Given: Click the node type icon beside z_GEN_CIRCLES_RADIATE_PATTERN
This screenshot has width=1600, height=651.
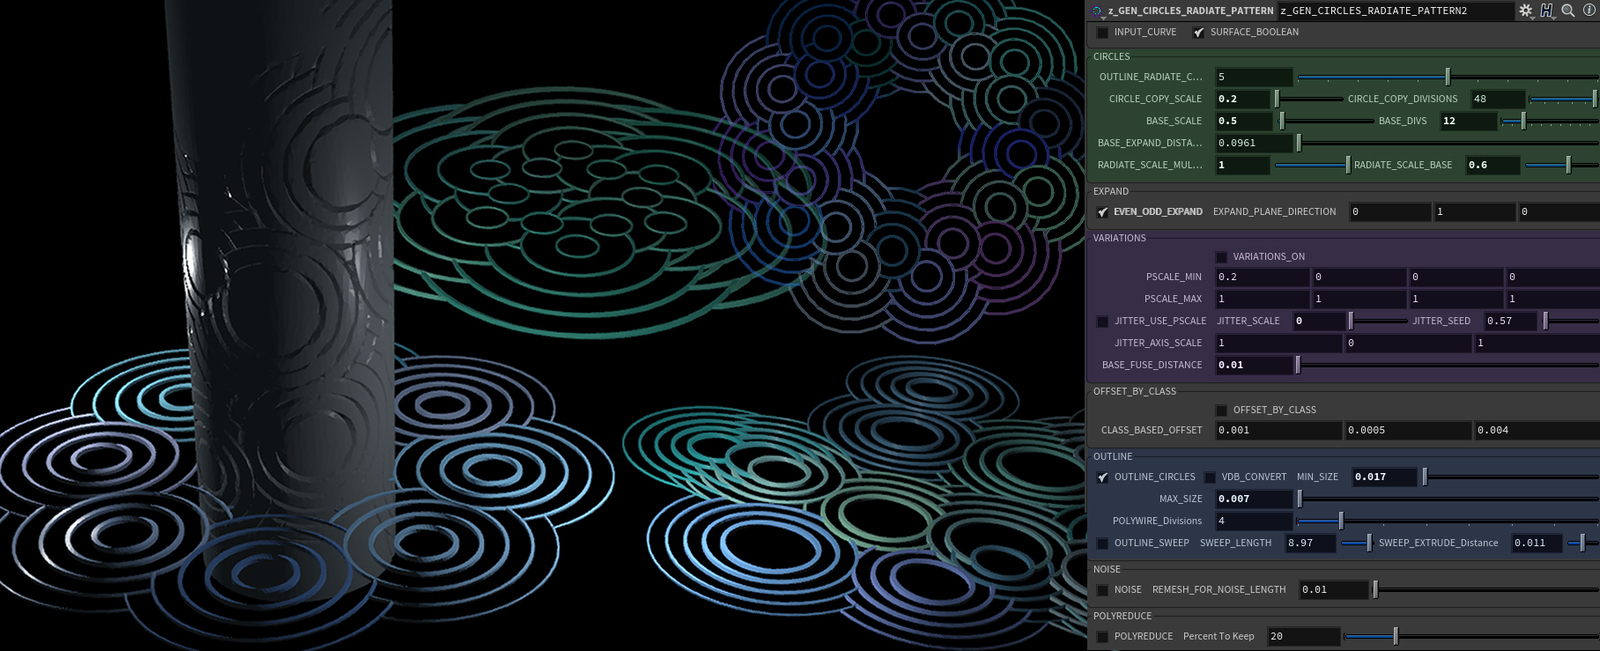Looking at the screenshot, I should (x=1097, y=11).
